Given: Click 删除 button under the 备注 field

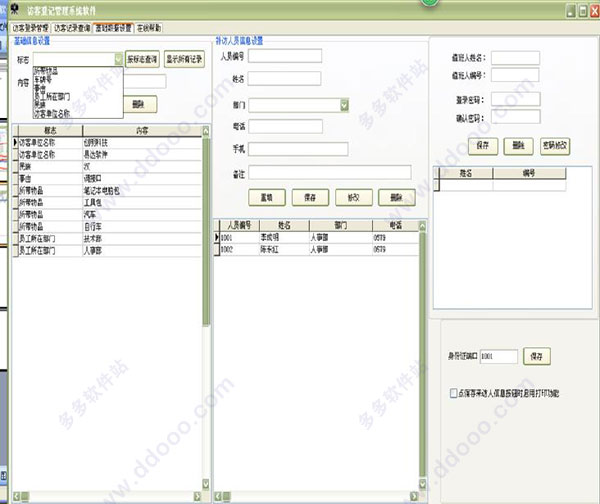Looking at the screenshot, I should 396,197.
